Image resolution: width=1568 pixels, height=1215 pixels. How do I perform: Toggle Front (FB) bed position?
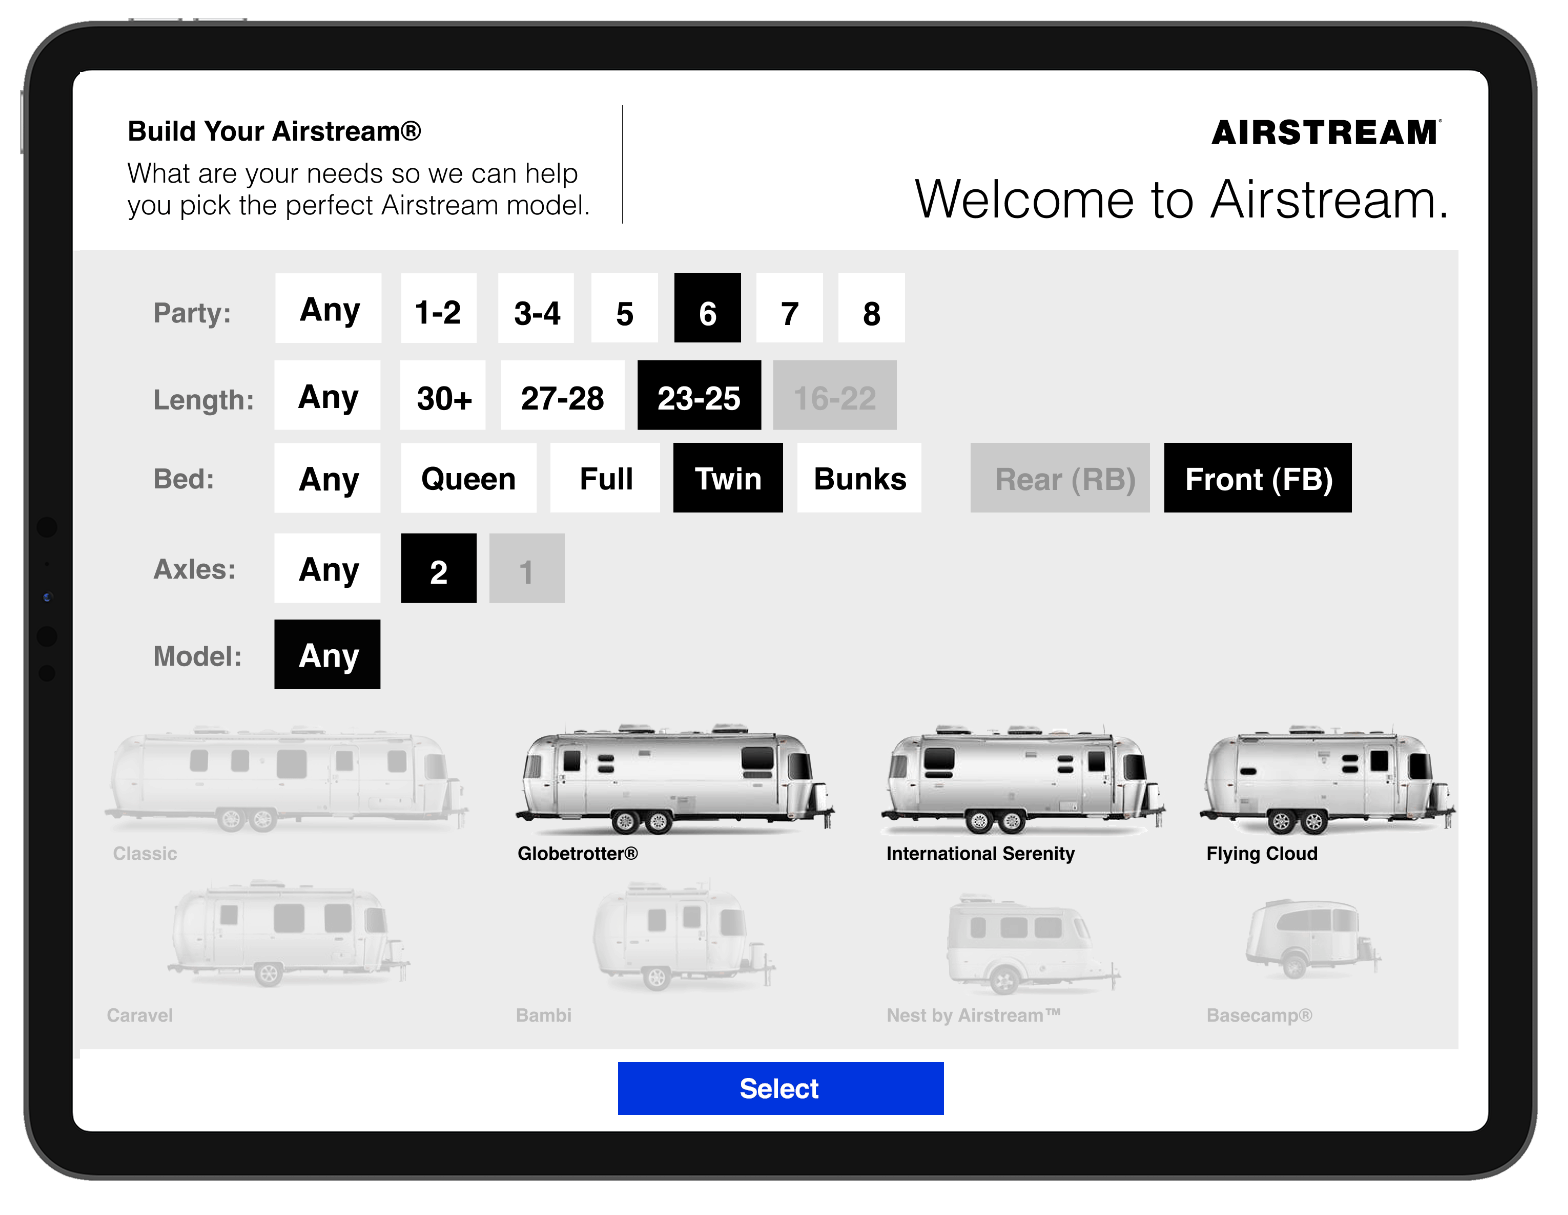click(1258, 478)
